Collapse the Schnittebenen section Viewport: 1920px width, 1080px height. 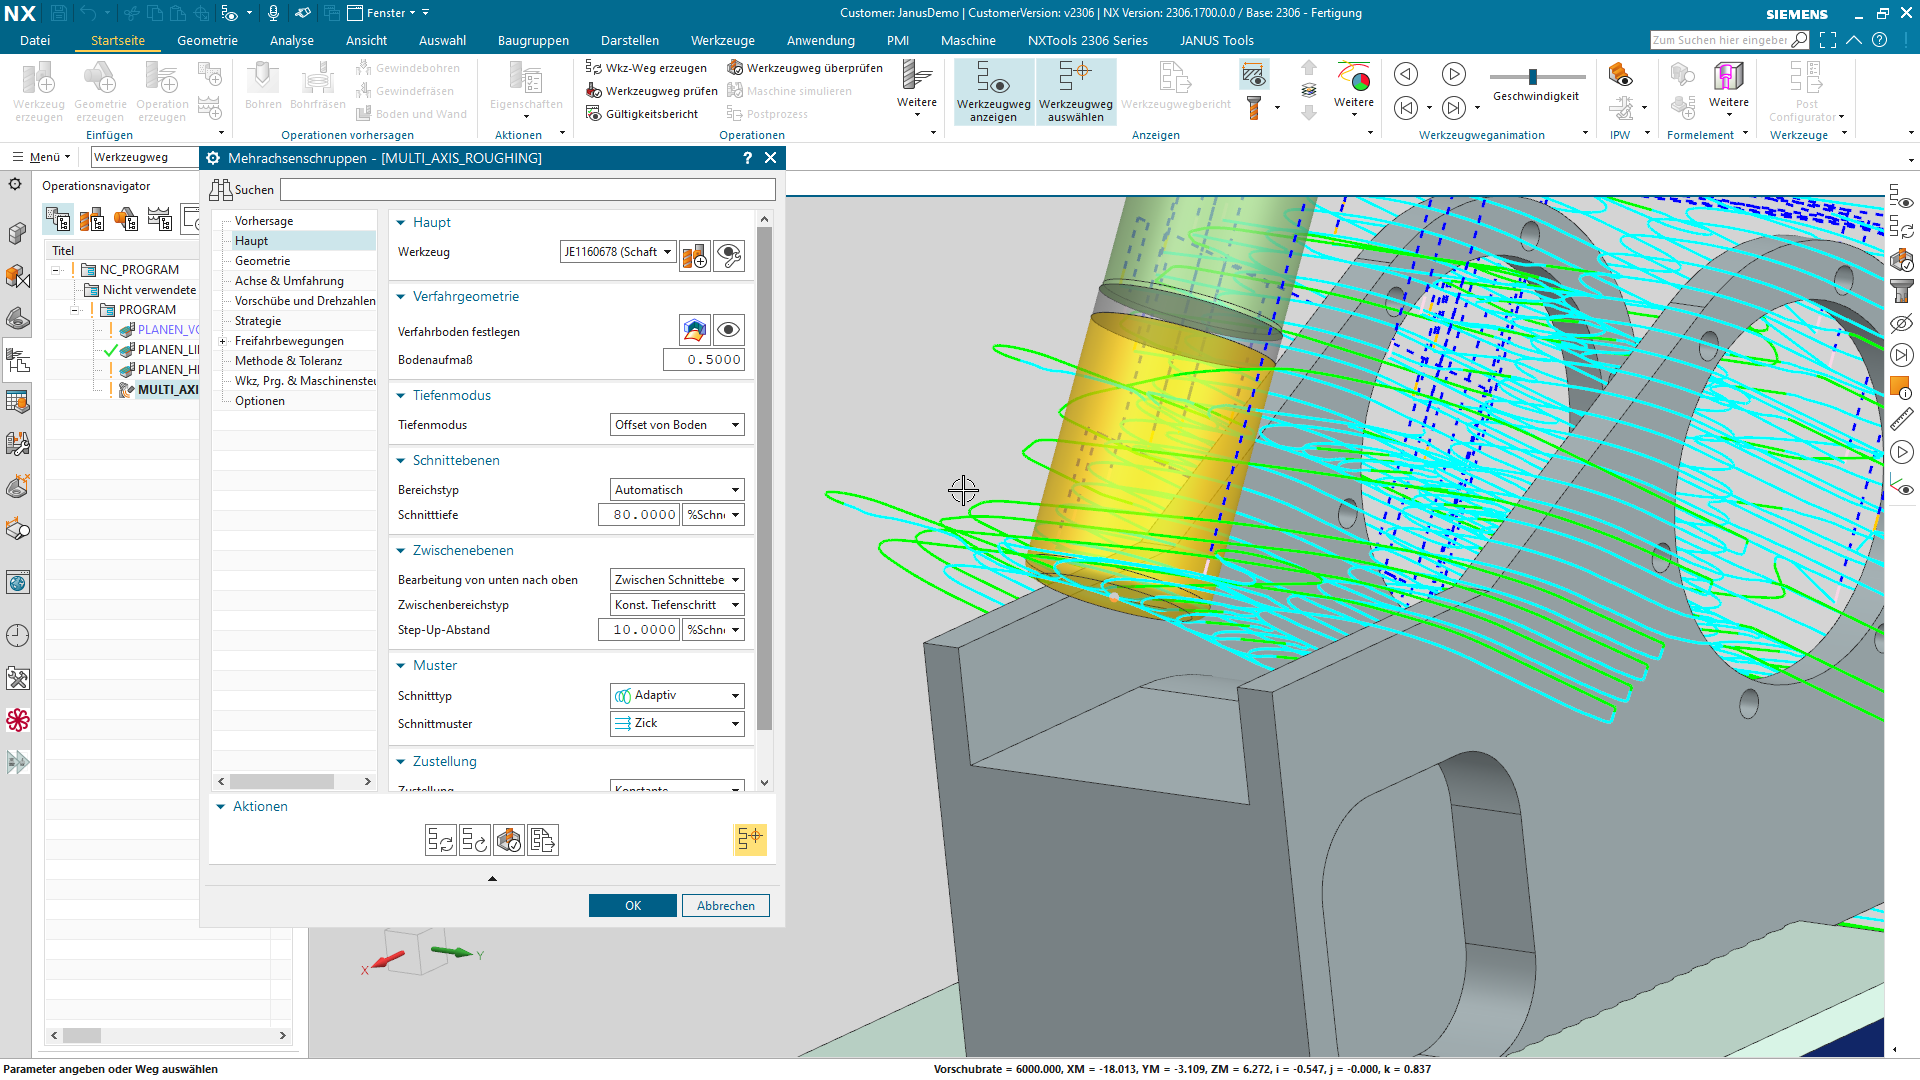point(401,460)
